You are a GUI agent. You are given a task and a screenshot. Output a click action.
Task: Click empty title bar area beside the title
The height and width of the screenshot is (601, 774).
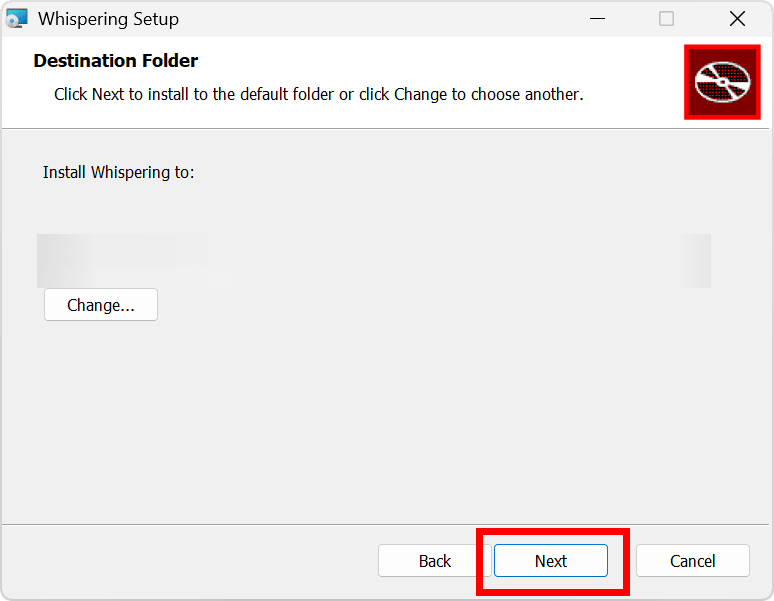[380, 19]
